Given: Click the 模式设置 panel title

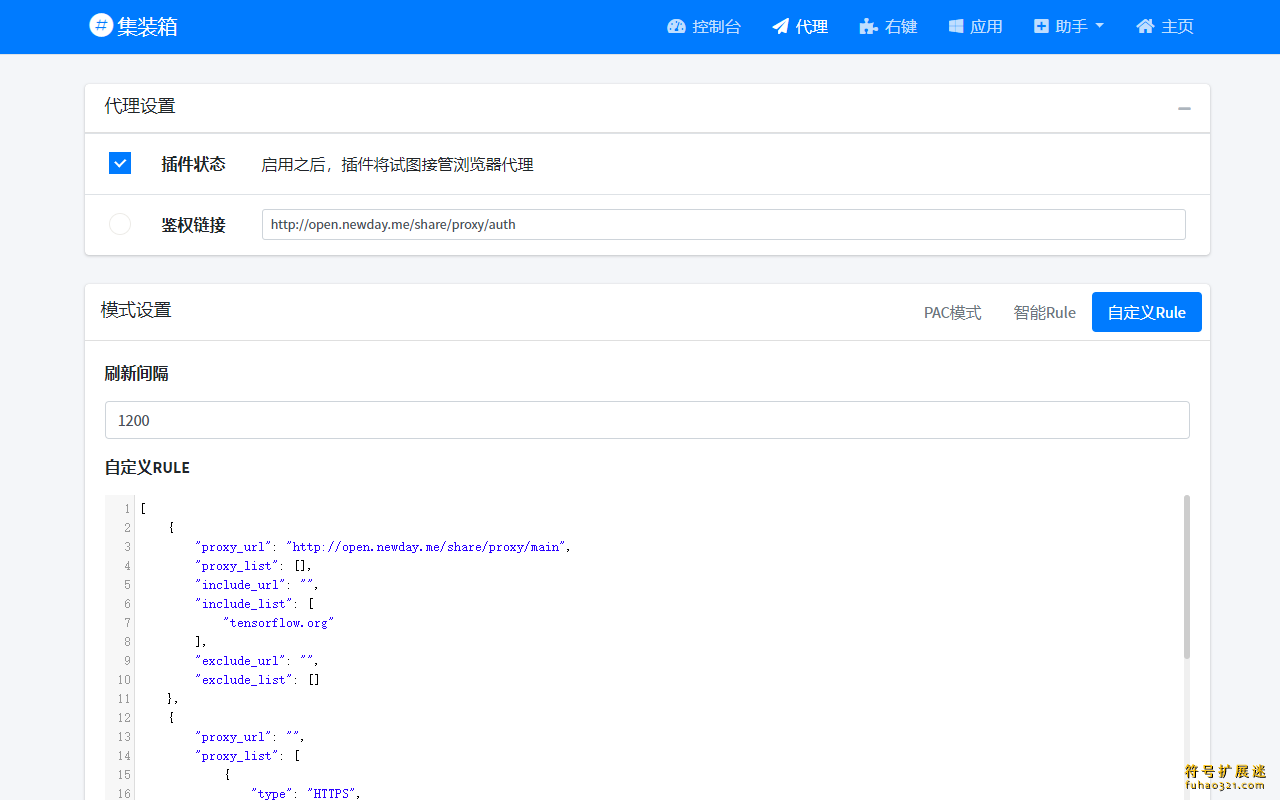Looking at the screenshot, I should 136,310.
